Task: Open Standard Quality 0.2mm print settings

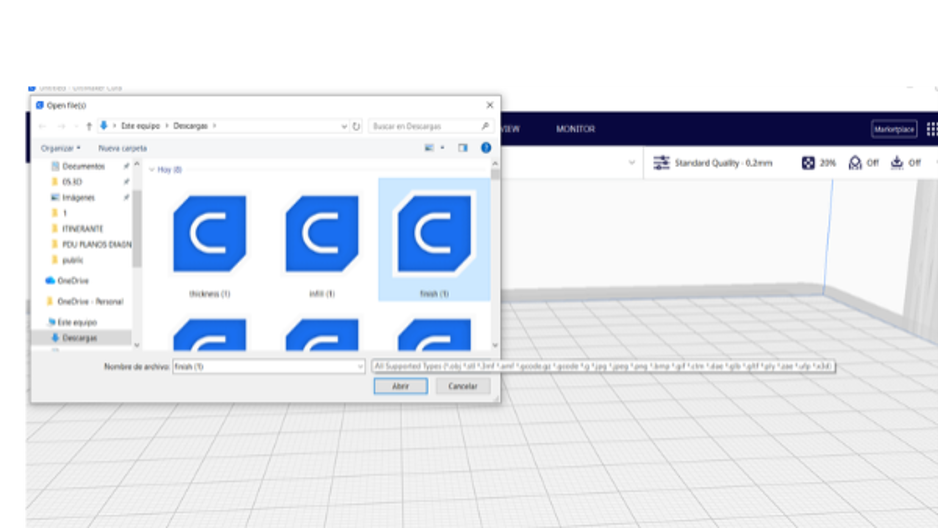Action: click(x=723, y=163)
